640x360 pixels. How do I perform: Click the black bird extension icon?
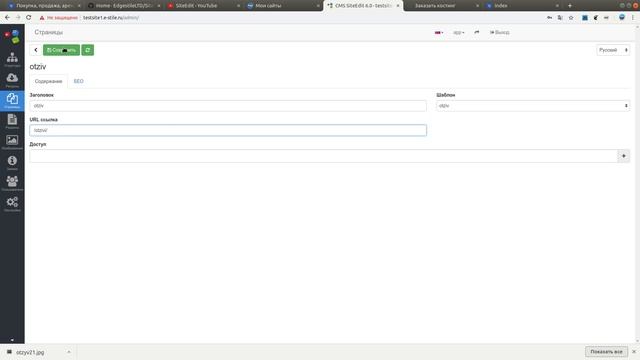pos(596,18)
